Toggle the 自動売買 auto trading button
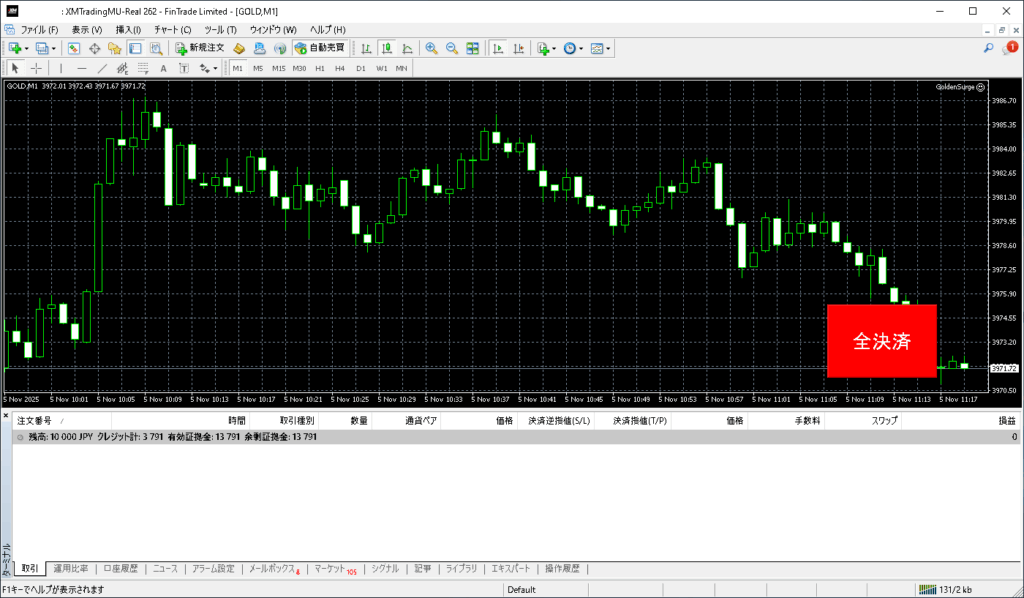Viewport: 1024px width, 598px height. click(319, 48)
